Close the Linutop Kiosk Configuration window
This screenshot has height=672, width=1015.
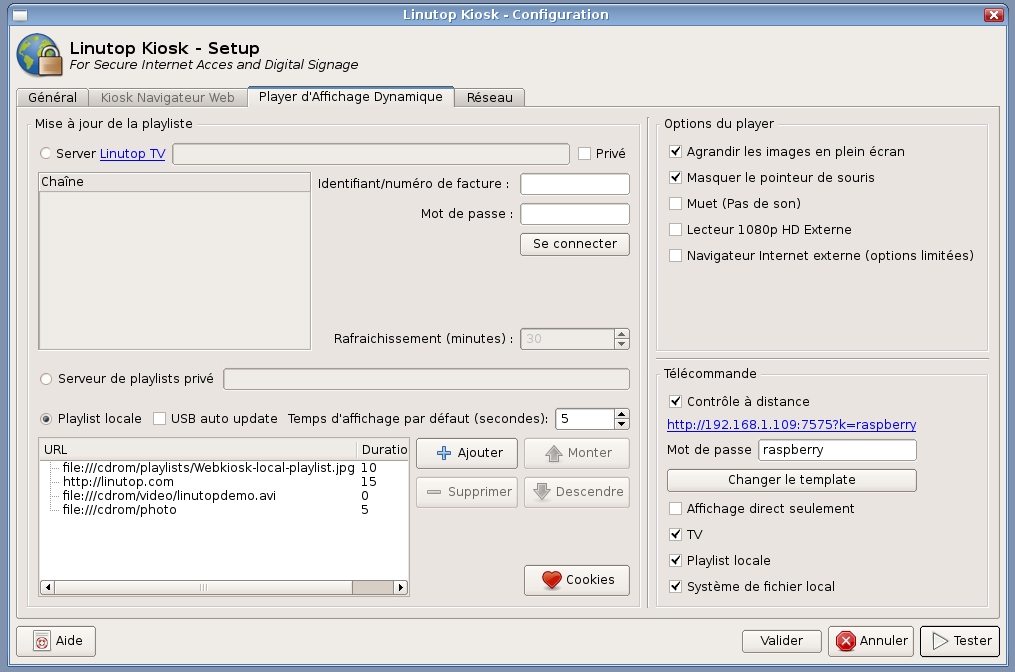pyautogui.click(x=993, y=14)
